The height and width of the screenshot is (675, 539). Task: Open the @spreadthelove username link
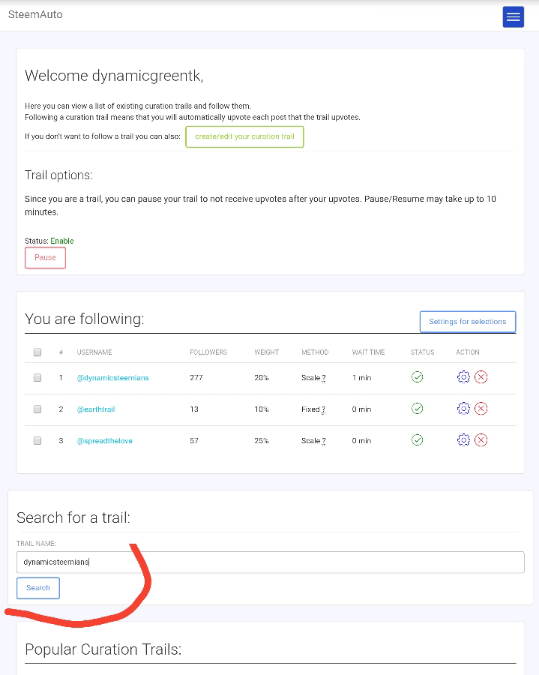pyautogui.click(x=105, y=441)
